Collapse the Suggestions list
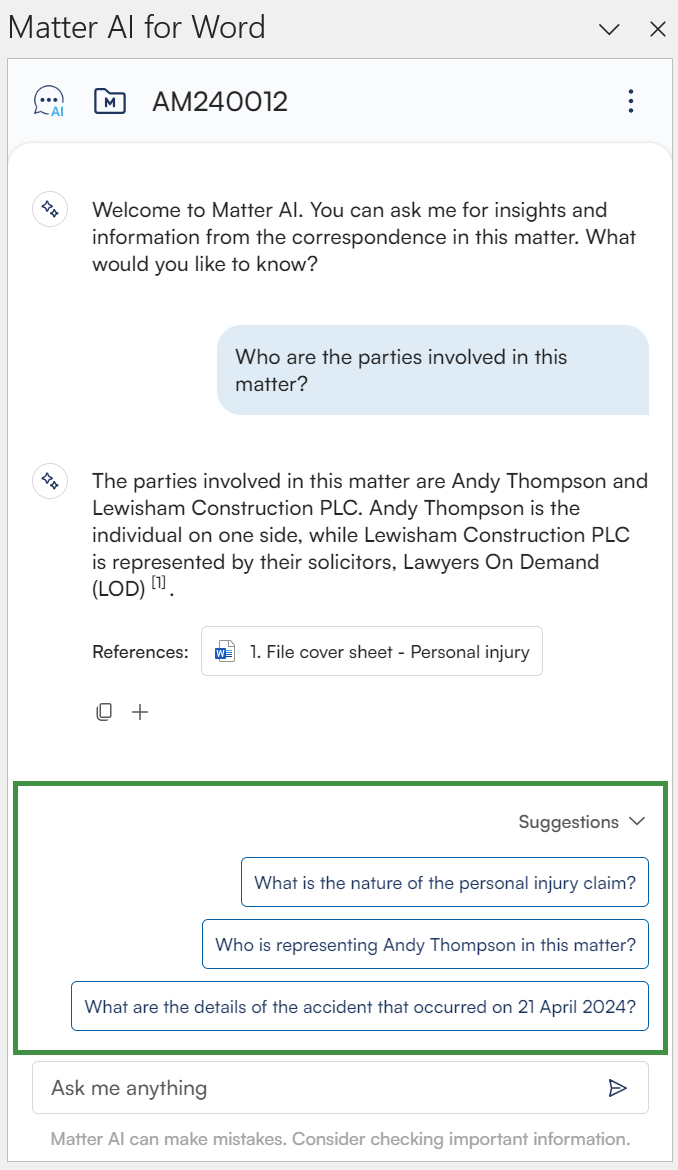The image size is (678, 1170). 637,822
